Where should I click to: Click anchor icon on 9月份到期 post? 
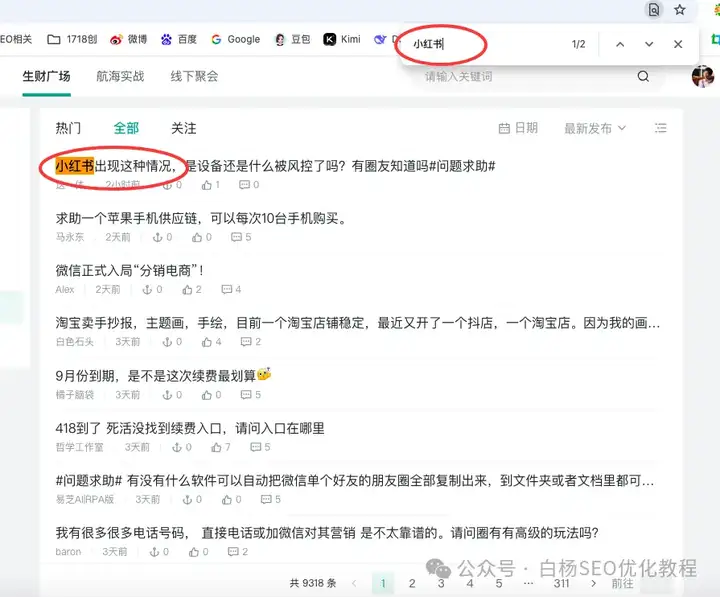click(x=167, y=395)
